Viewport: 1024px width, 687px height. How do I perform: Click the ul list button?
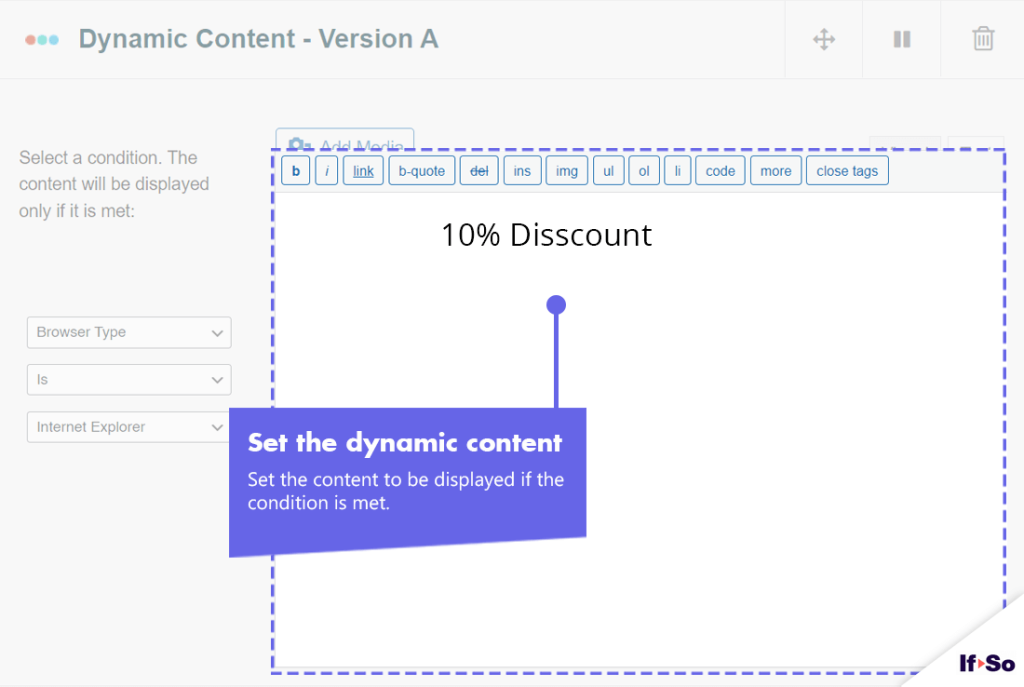click(609, 171)
